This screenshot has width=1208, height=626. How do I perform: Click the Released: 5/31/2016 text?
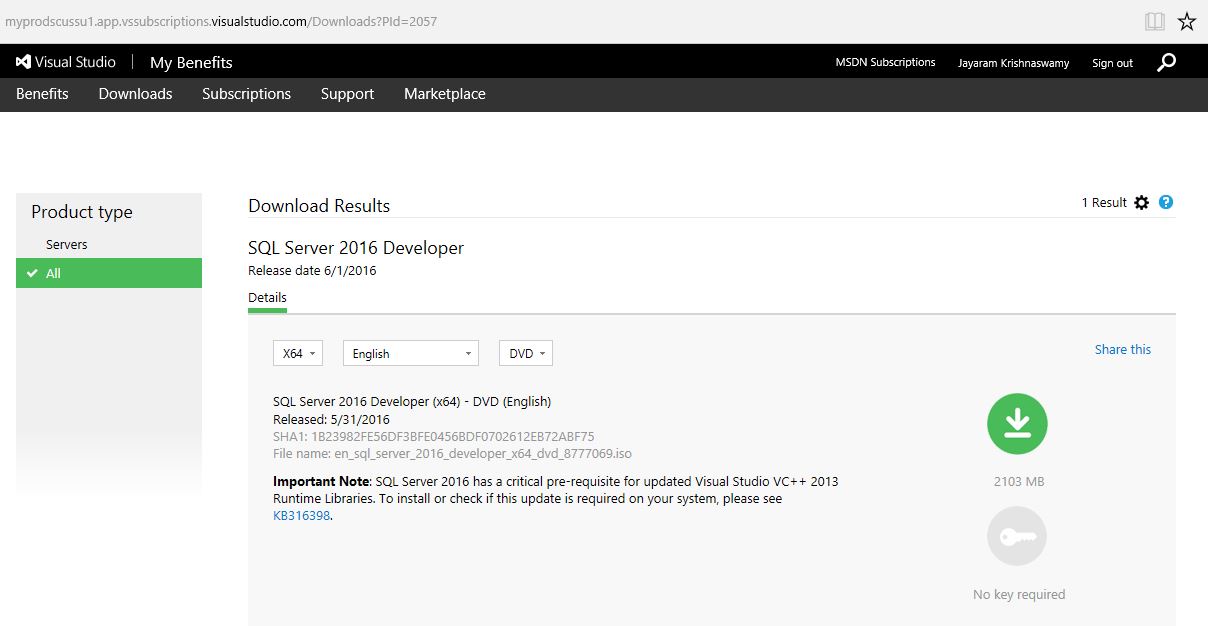click(331, 419)
